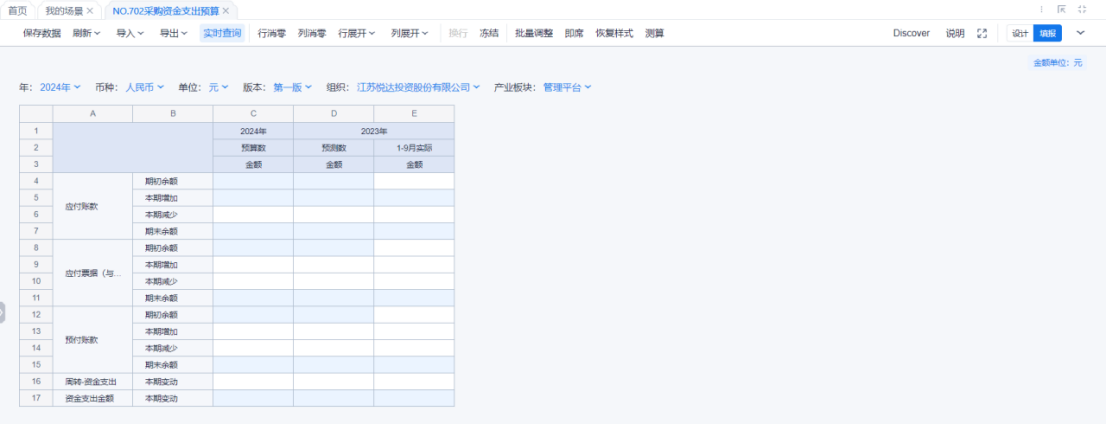The image size is (1106, 424).
Task: Close the NO.702采购资金支出预算 tab
Action: pyautogui.click(x=226, y=10)
